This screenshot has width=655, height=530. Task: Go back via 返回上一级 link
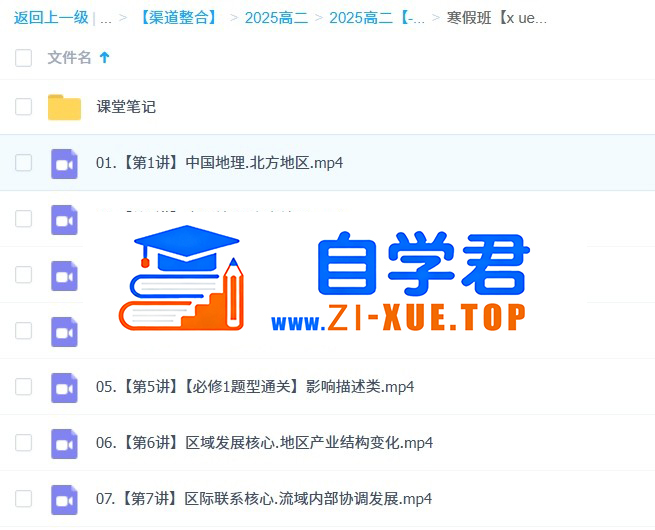pyautogui.click(x=51, y=18)
